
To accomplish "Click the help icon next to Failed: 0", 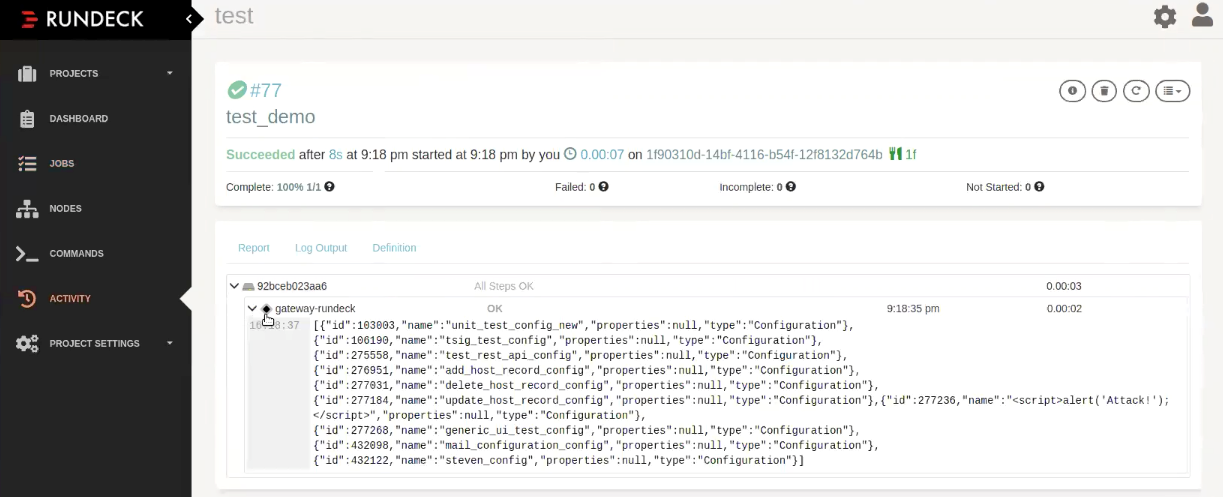I will [603, 187].
